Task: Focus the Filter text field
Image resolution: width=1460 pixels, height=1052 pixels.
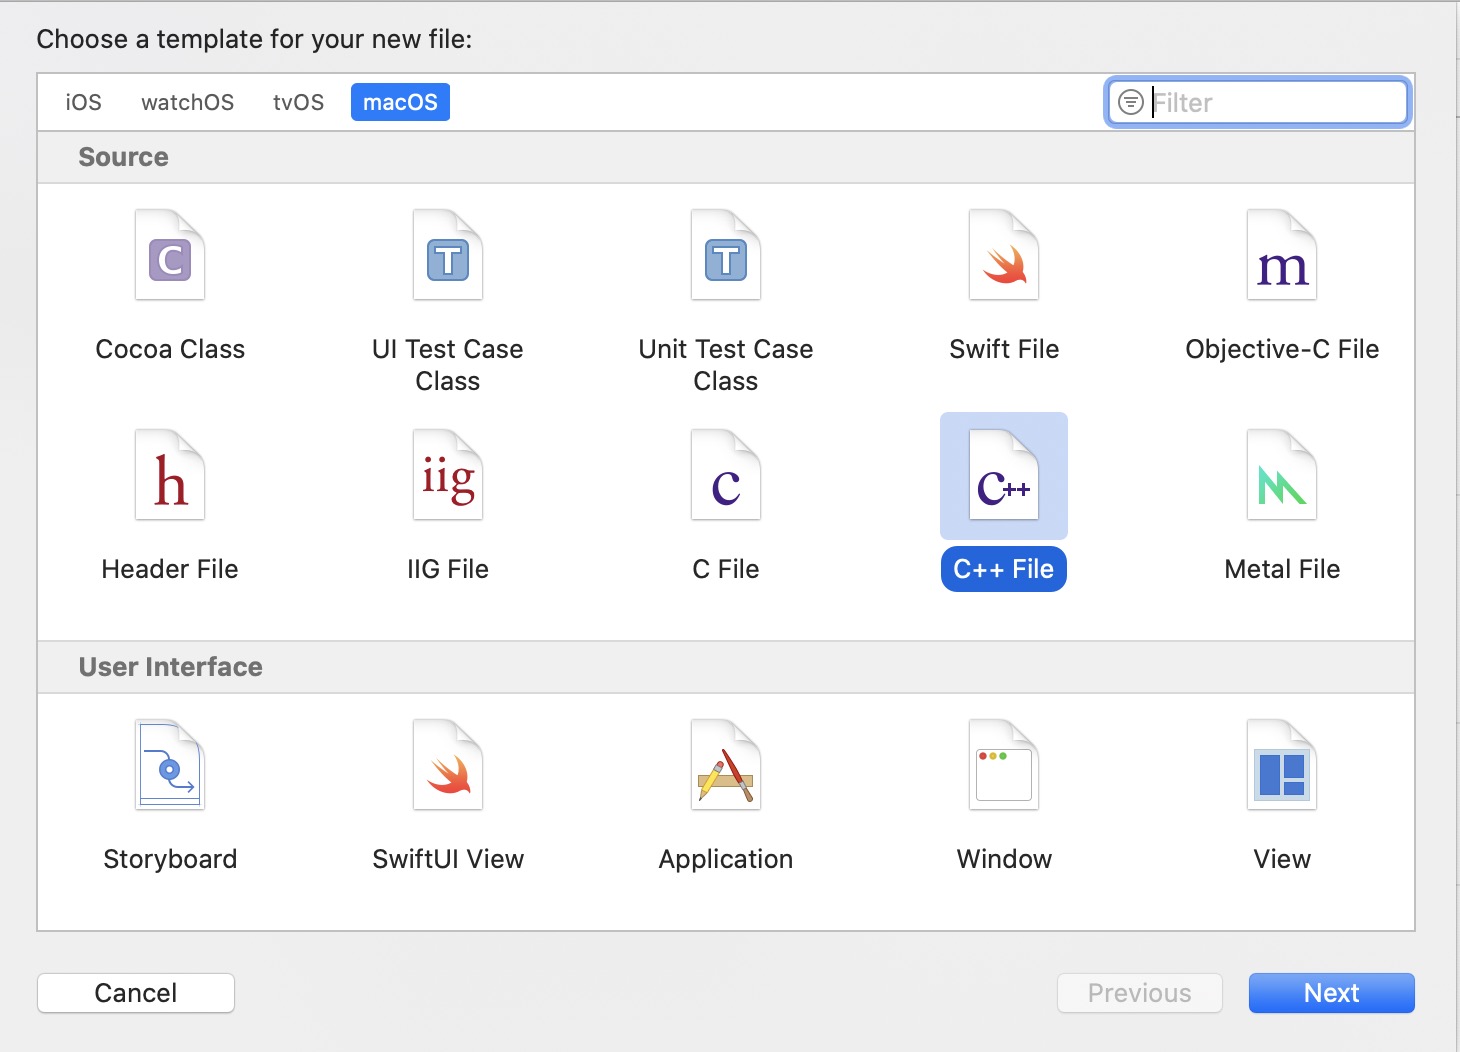Action: (x=1258, y=102)
